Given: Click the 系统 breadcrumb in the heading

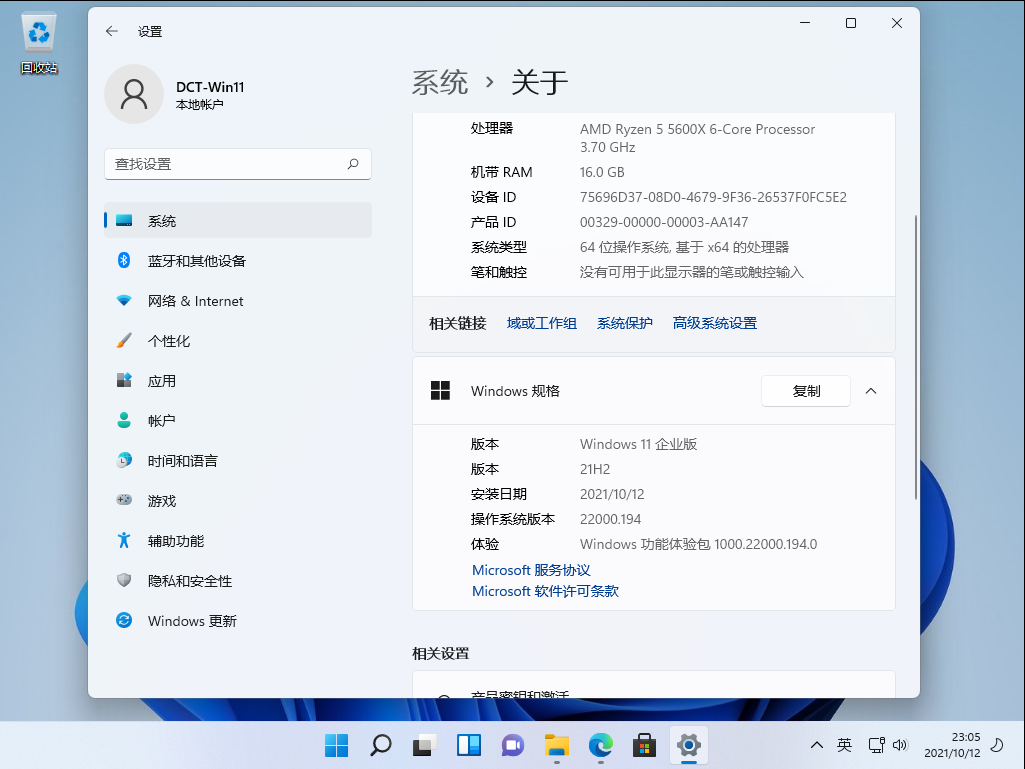Looking at the screenshot, I should click(x=440, y=82).
